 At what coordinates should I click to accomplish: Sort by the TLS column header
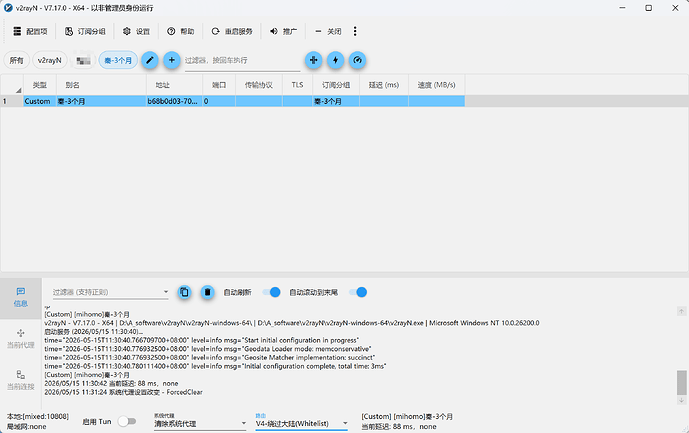tap(297, 85)
